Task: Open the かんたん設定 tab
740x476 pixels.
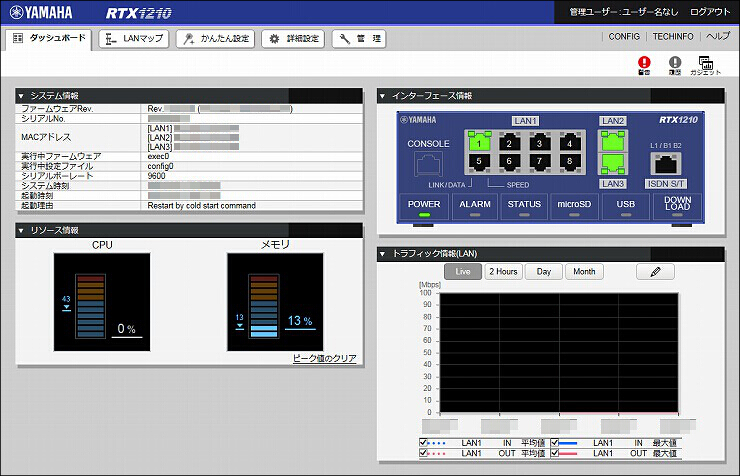Action: pyautogui.click(x=215, y=39)
